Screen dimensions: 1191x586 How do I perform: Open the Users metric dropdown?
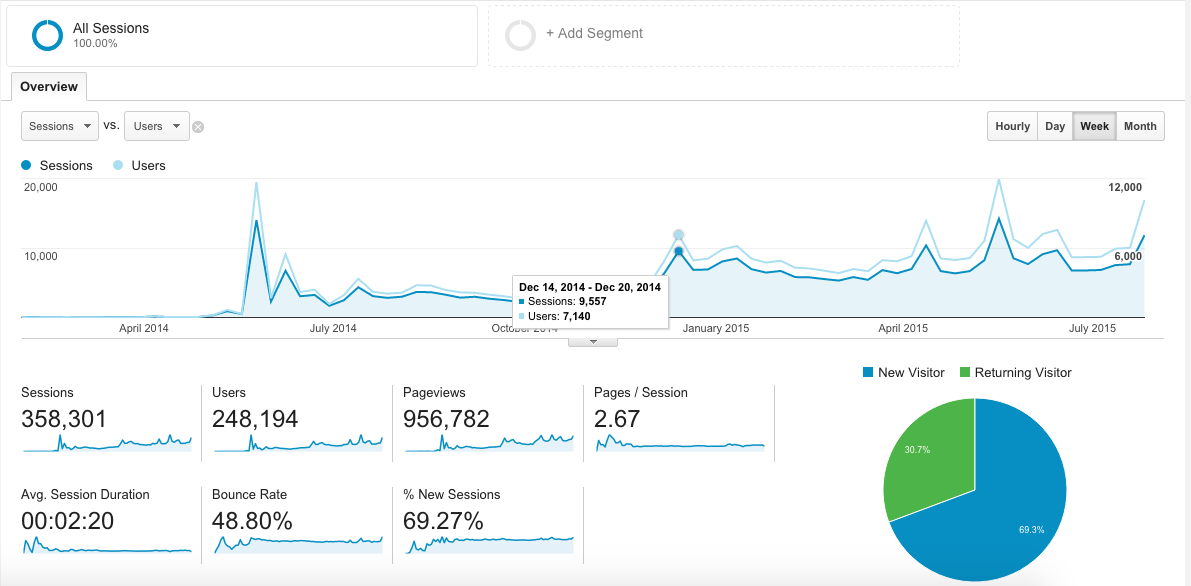tap(157, 126)
